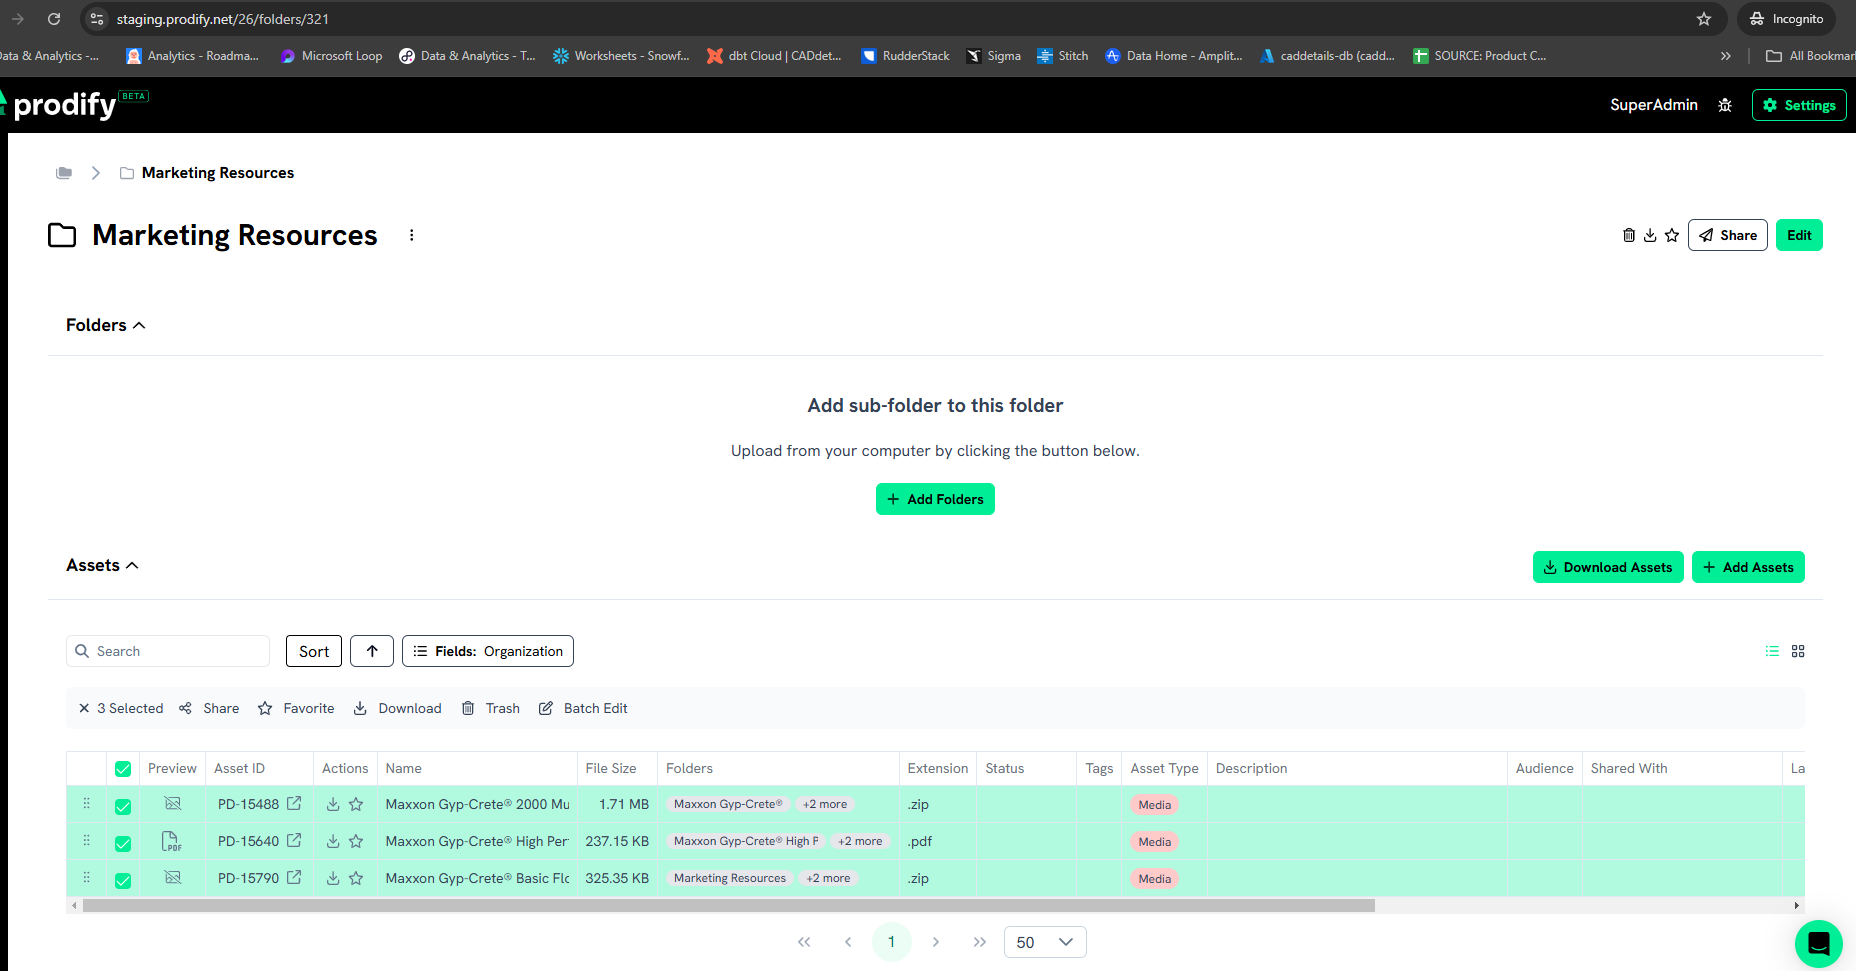Click the folder trash icon beside Share

point(1628,235)
